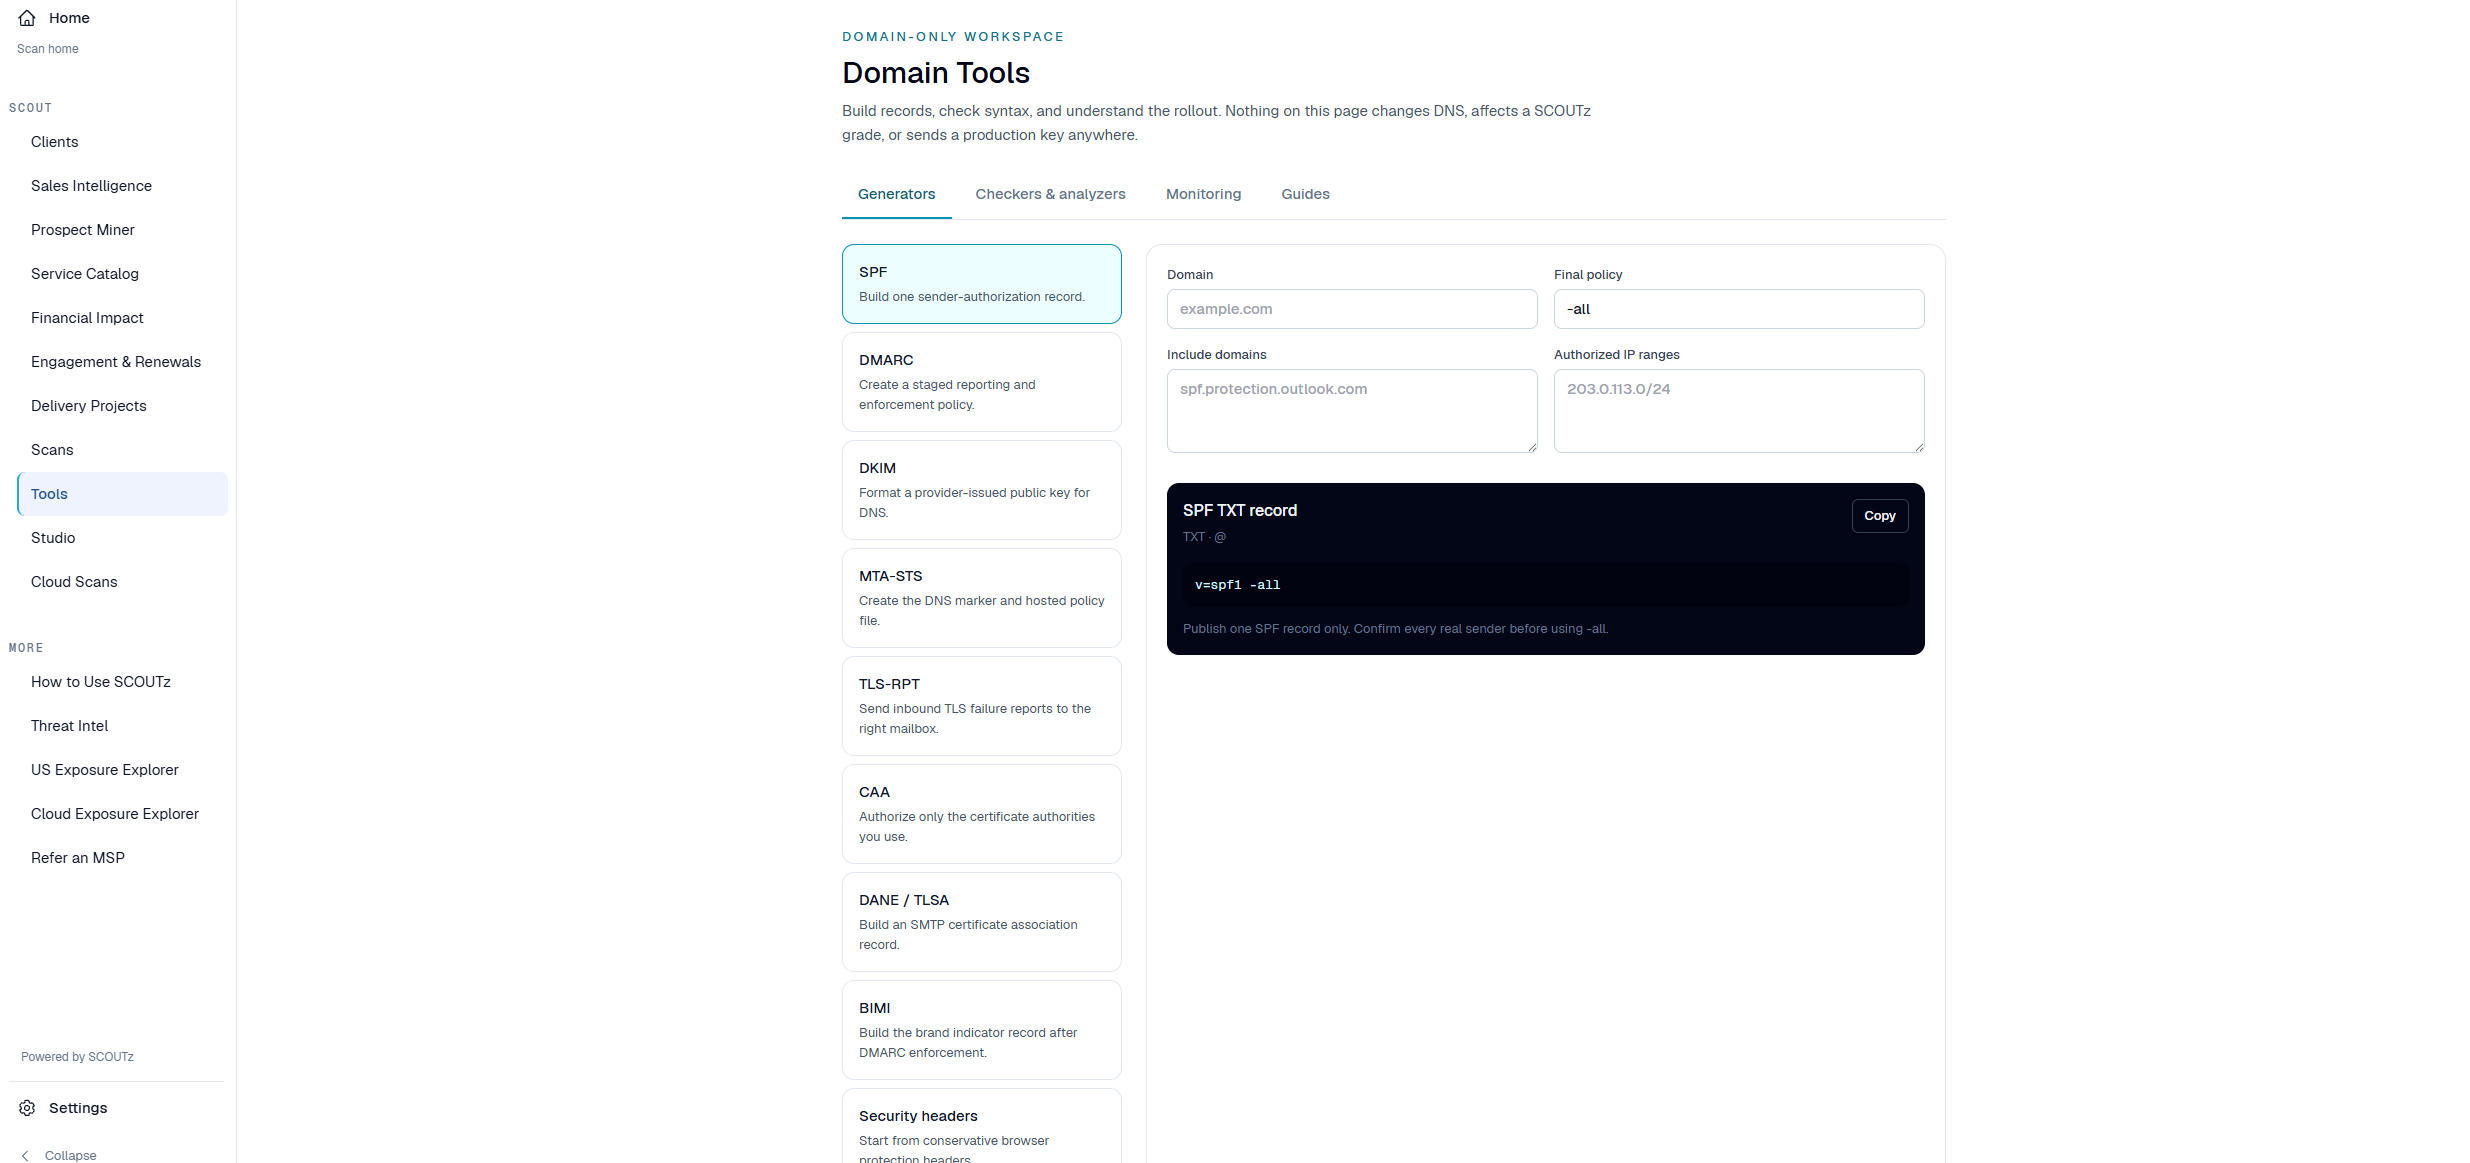The width and height of the screenshot is (2470, 1163).
Task: Open the Service Catalog page
Action: coord(122,274)
